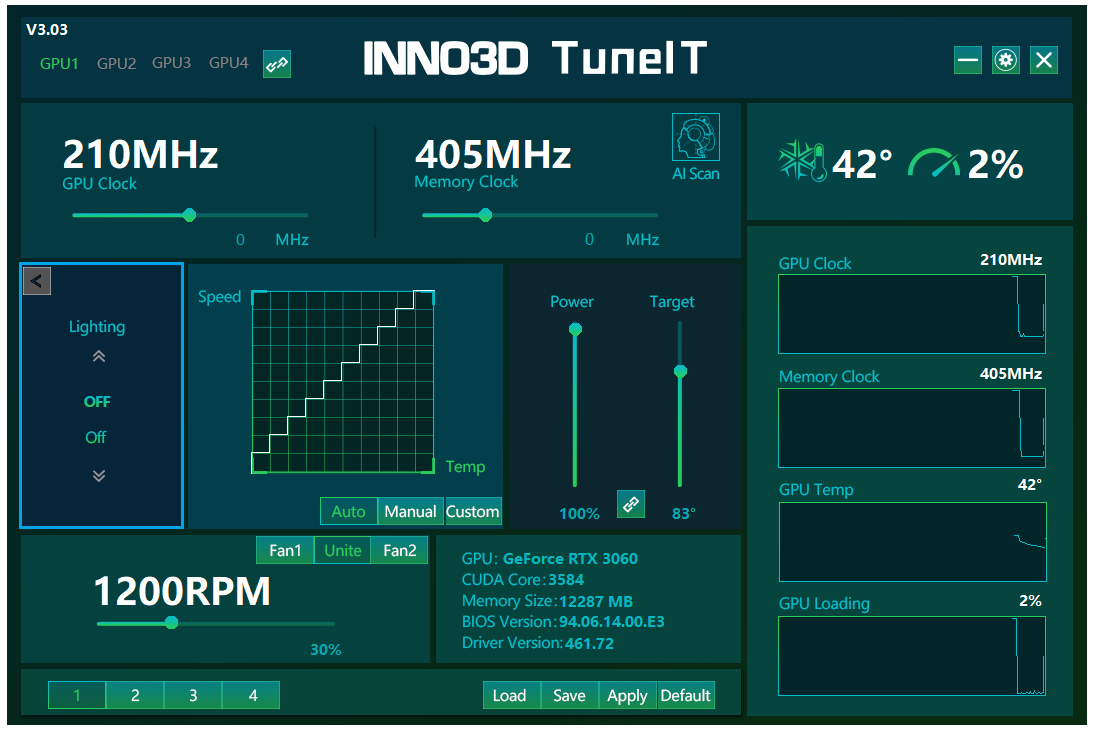Switch to GPU4 tab
The width and height of the screenshot is (1096, 732).
pyautogui.click(x=229, y=63)
